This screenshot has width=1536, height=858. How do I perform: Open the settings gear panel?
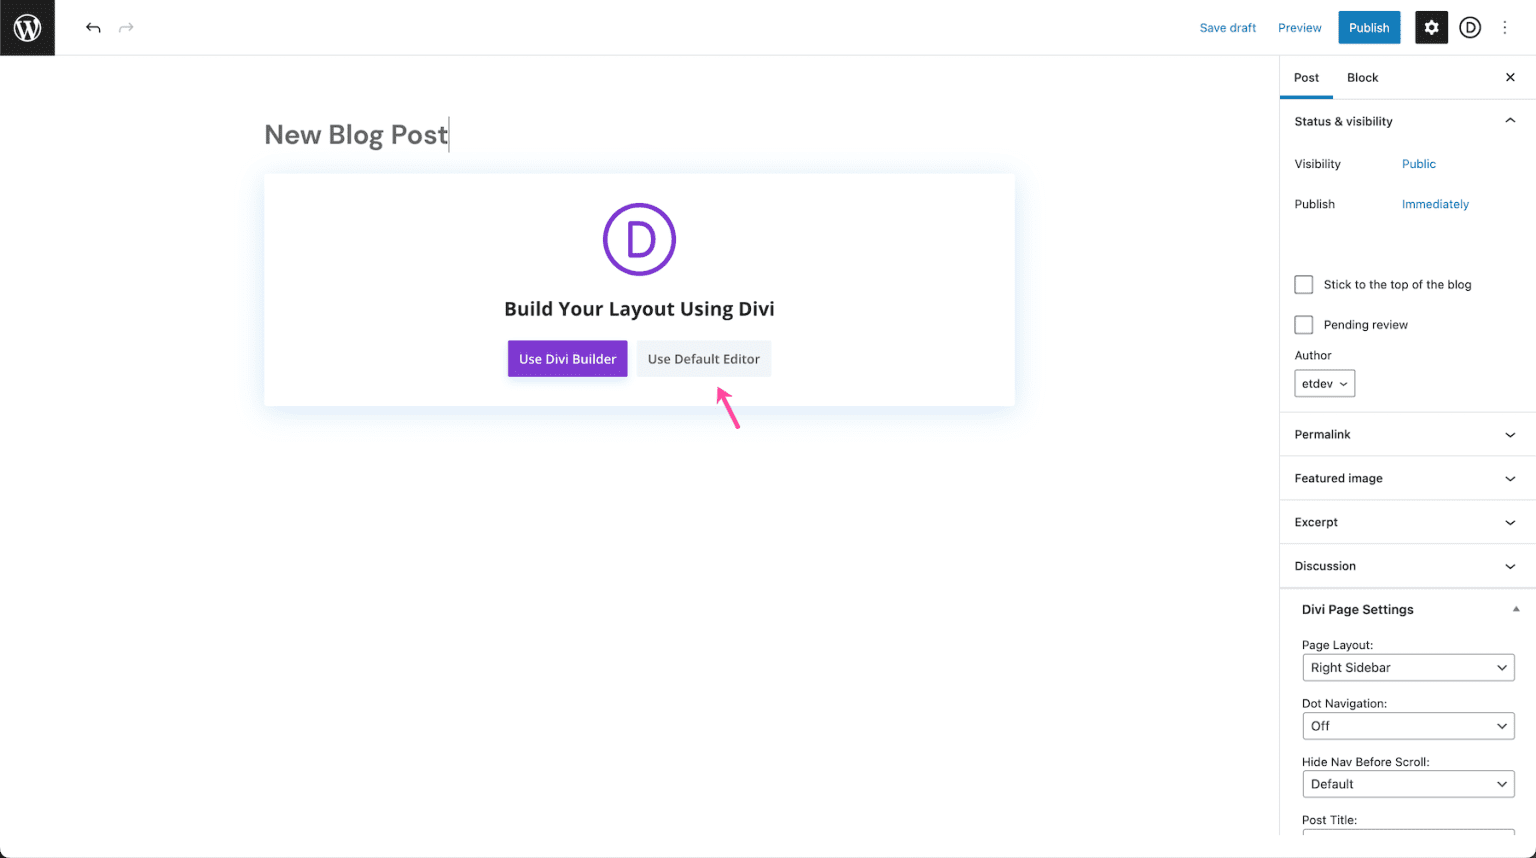click(1431, 27)
